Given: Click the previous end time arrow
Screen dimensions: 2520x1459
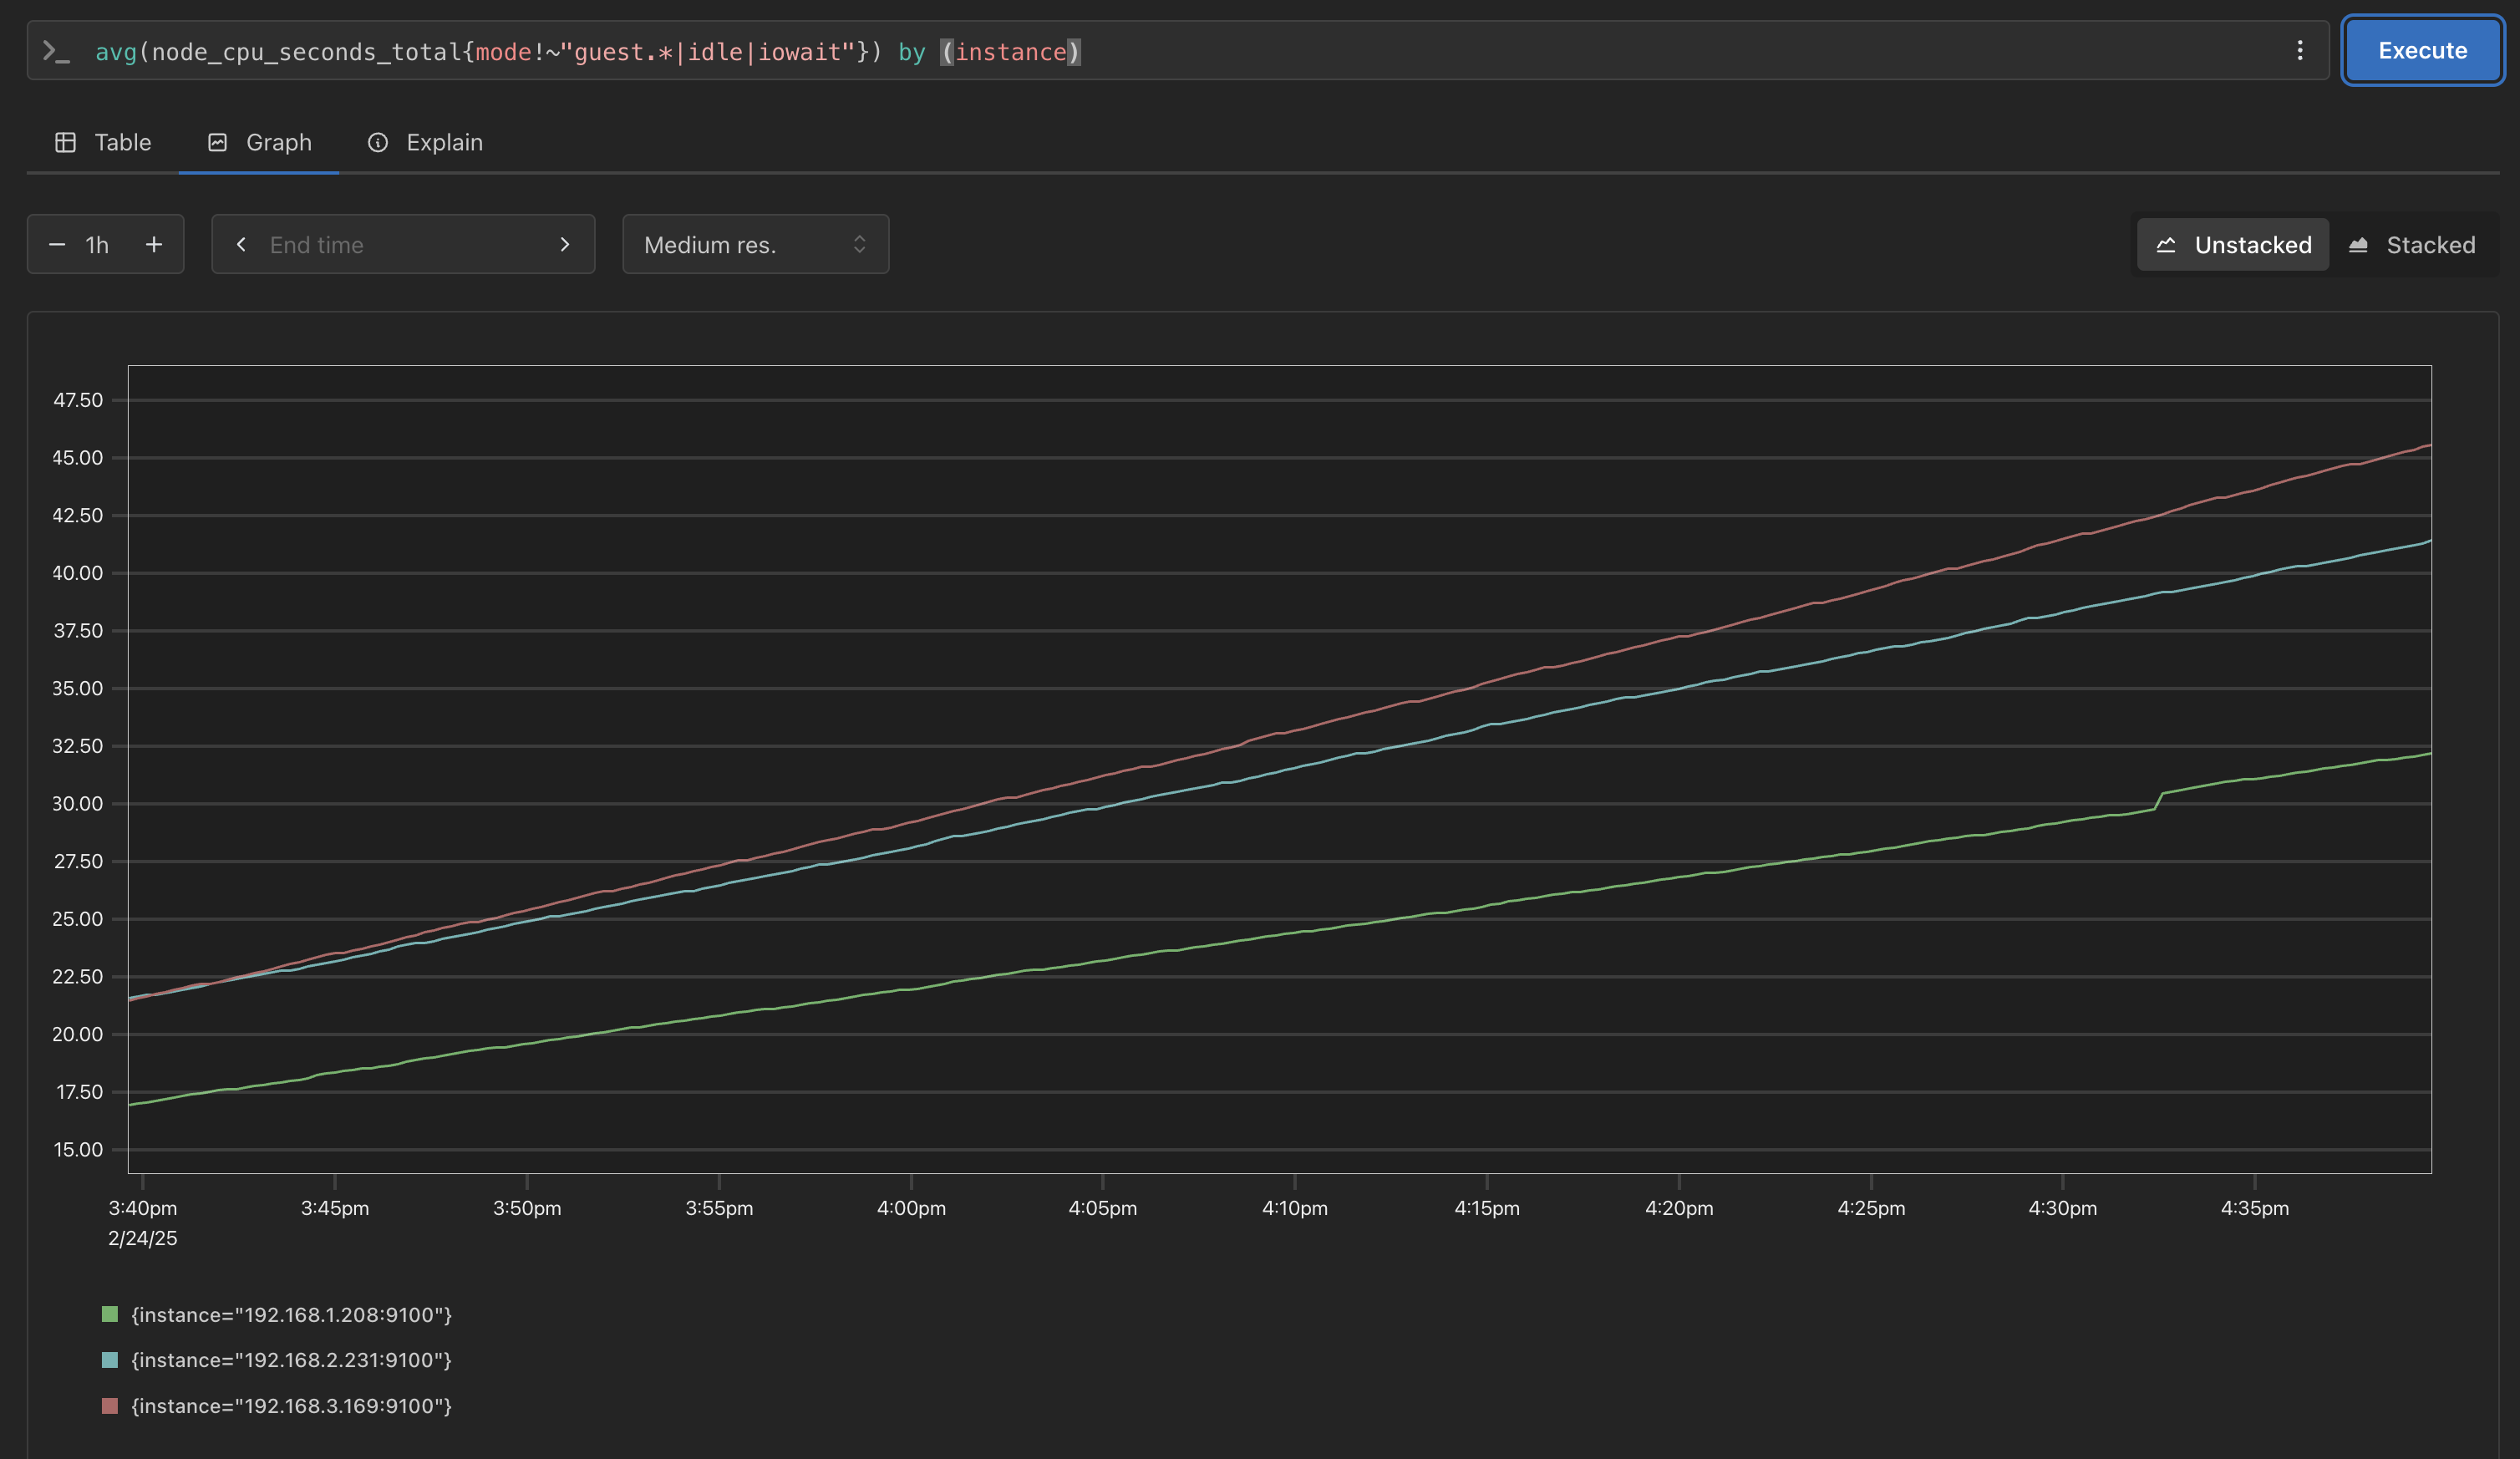Looking at the screenshot, I should click(x=241, y=245).
